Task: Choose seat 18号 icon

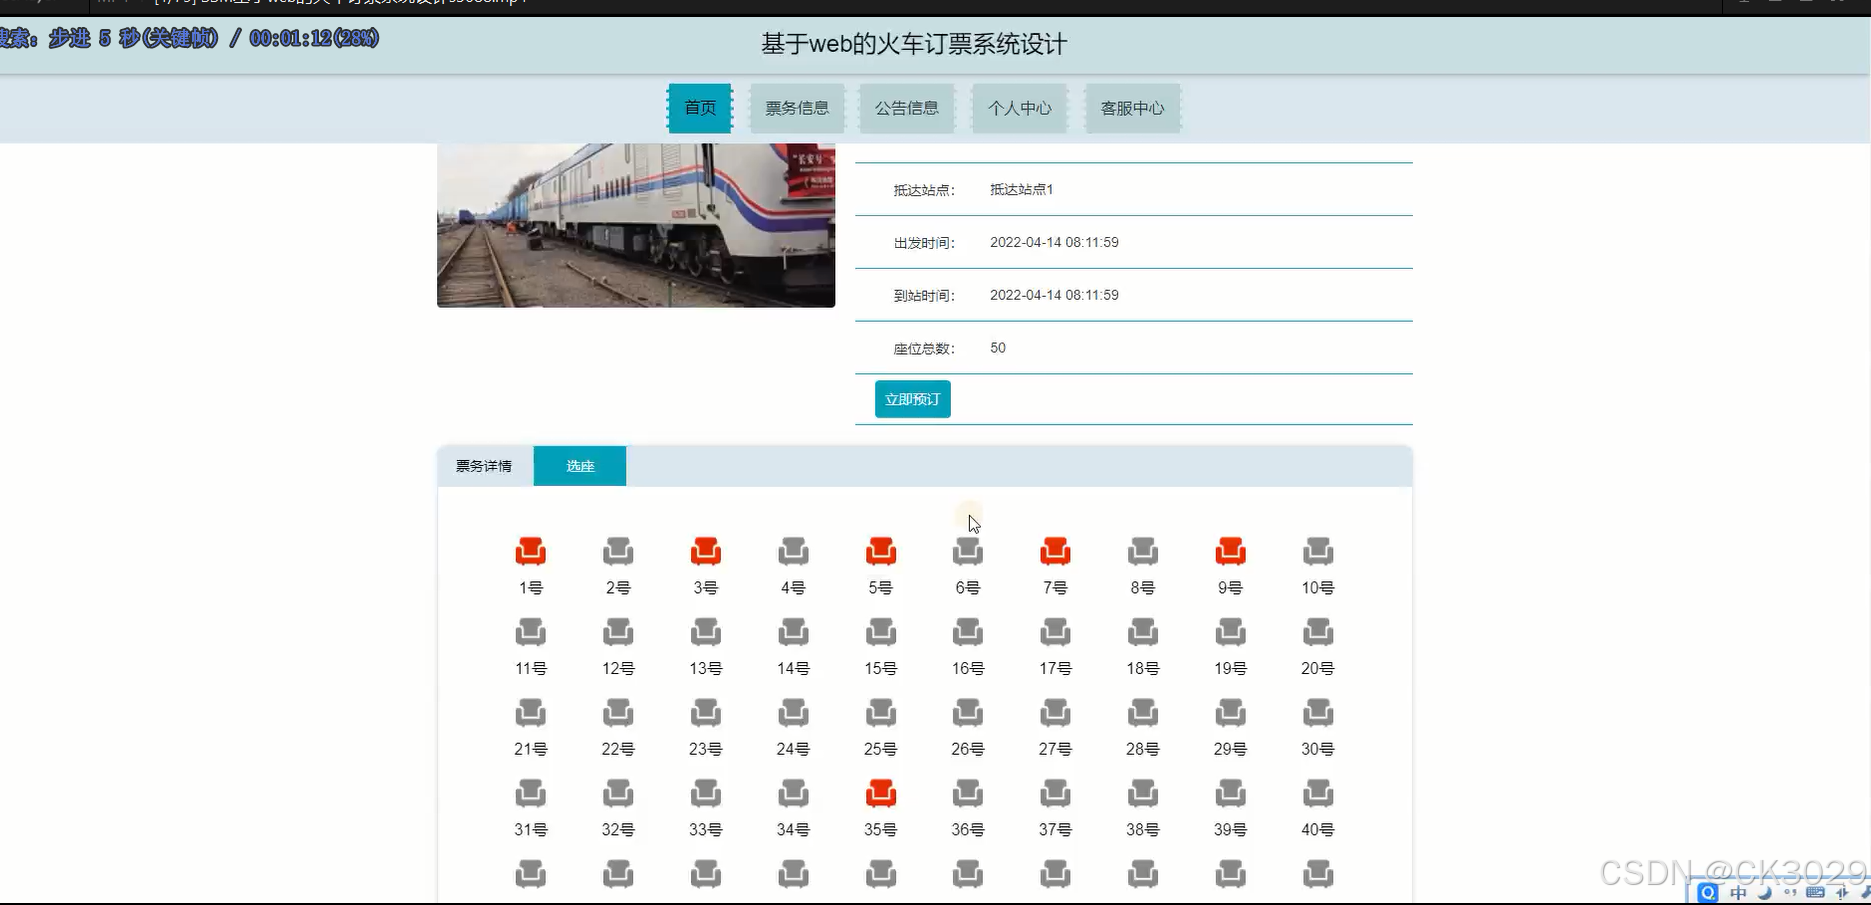Action: [x=1143, y=632]
